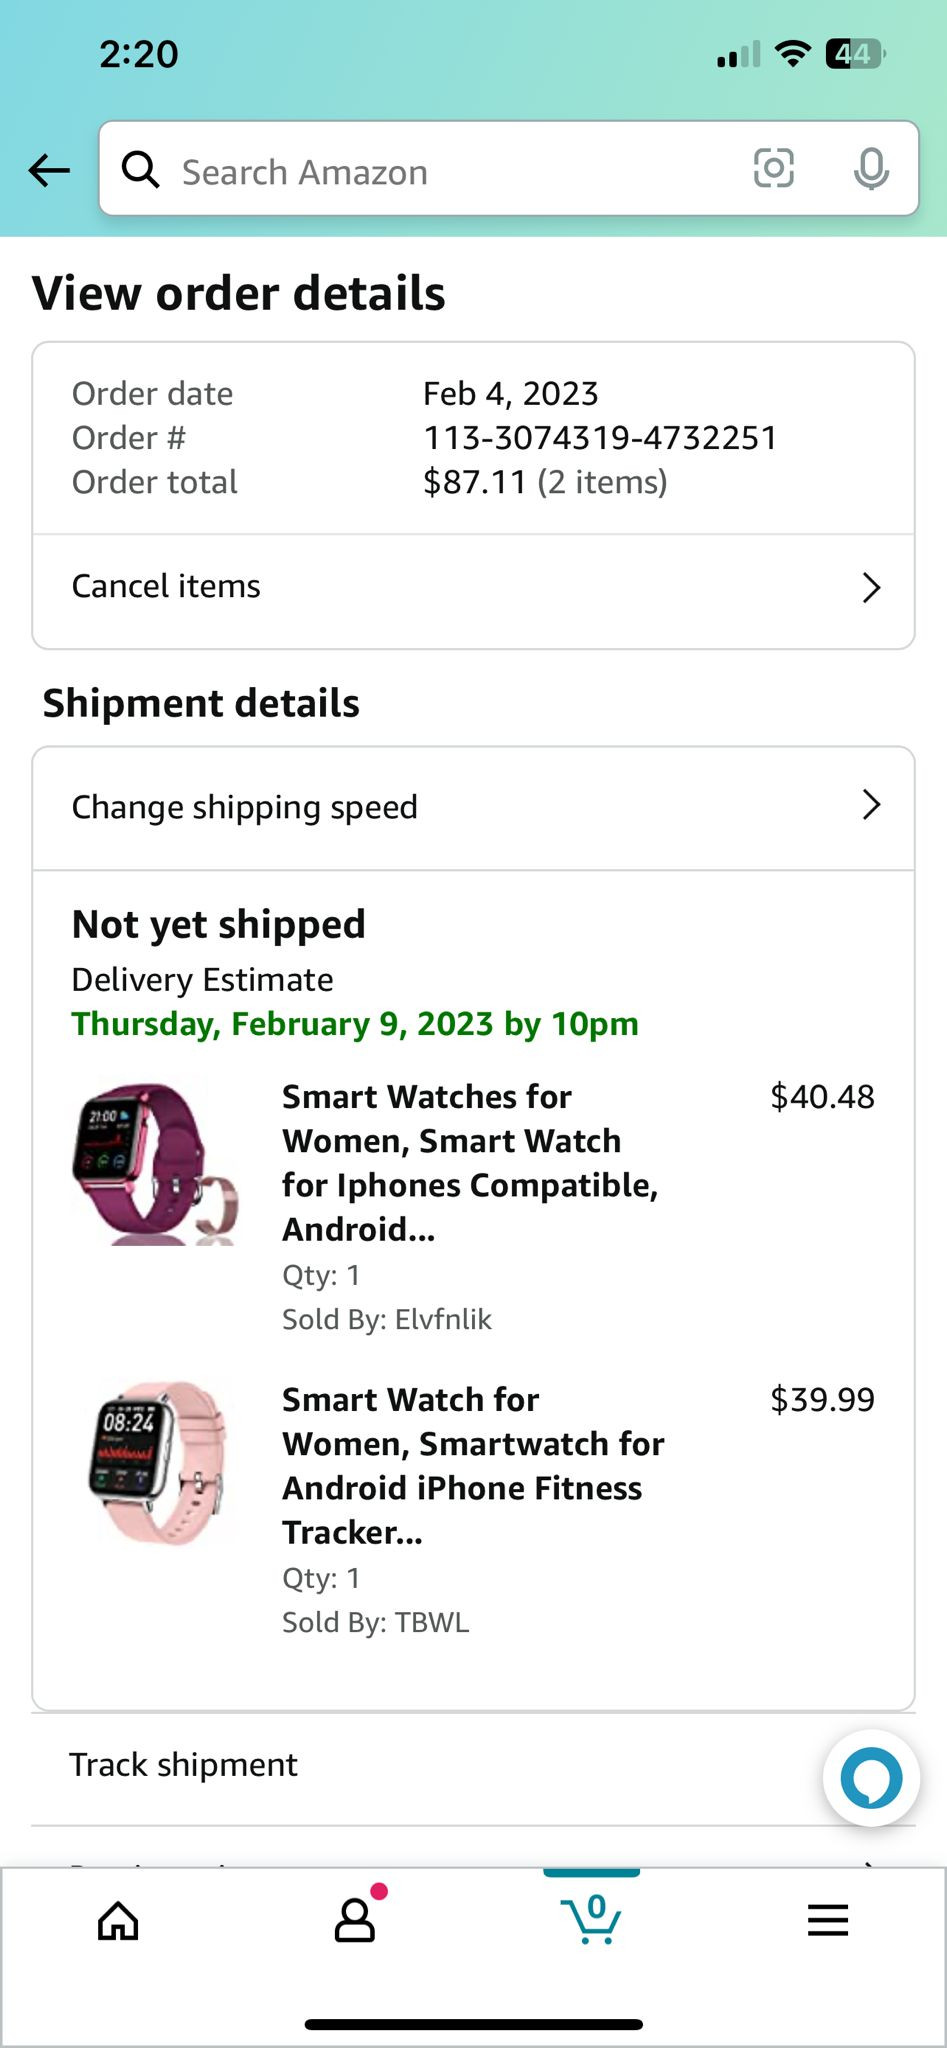Screen dimensions: 947x2048
Task: Expand Cancel items chevron
Action: (x=871, y=588)
